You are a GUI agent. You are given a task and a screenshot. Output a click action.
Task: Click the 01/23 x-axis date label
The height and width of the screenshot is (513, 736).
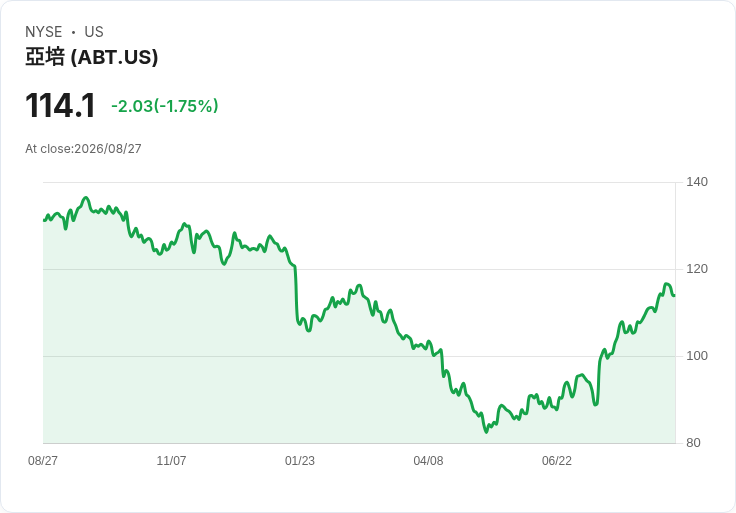click(x=300, y=460)
